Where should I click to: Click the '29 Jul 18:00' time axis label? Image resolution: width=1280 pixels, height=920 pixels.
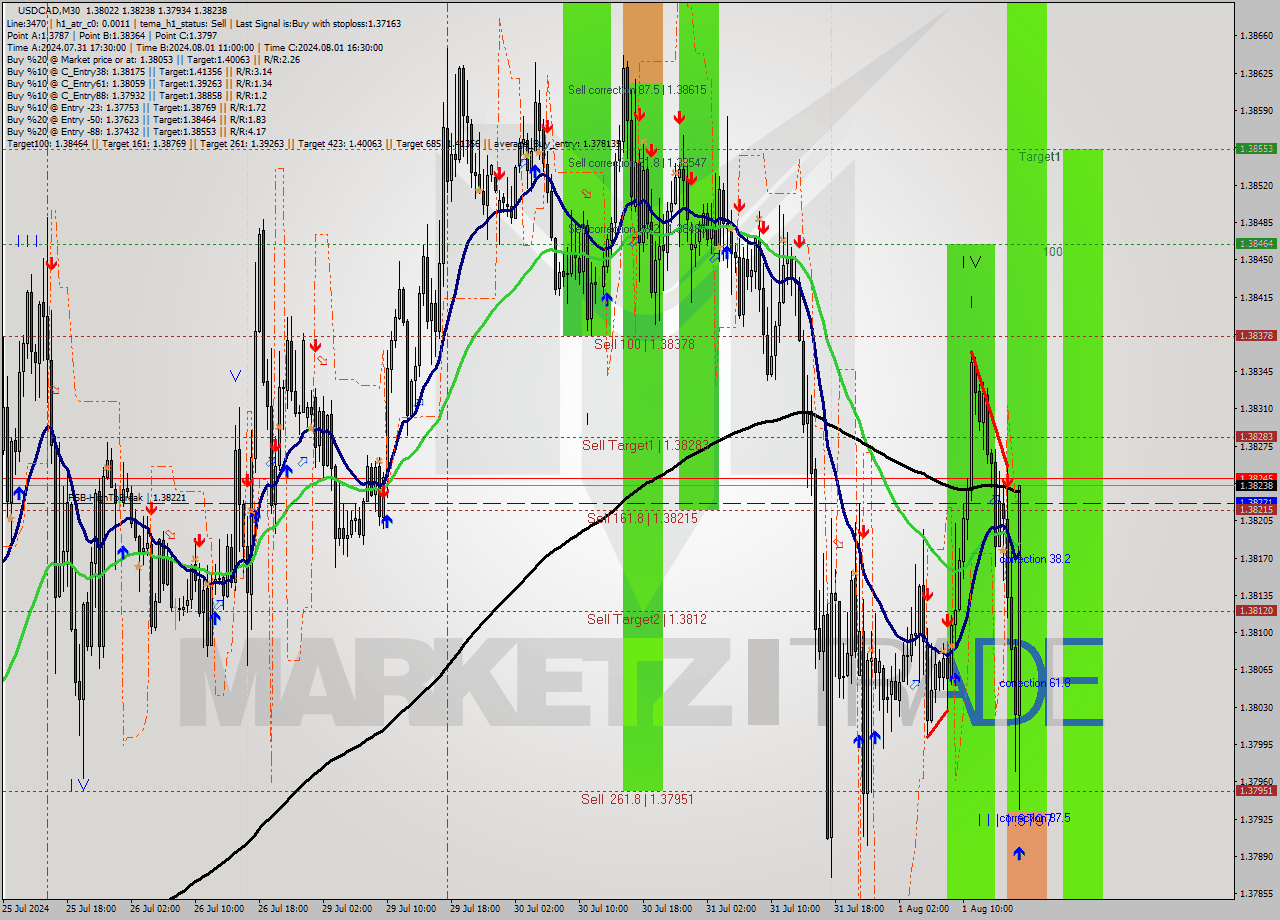(x=474, y=909)
